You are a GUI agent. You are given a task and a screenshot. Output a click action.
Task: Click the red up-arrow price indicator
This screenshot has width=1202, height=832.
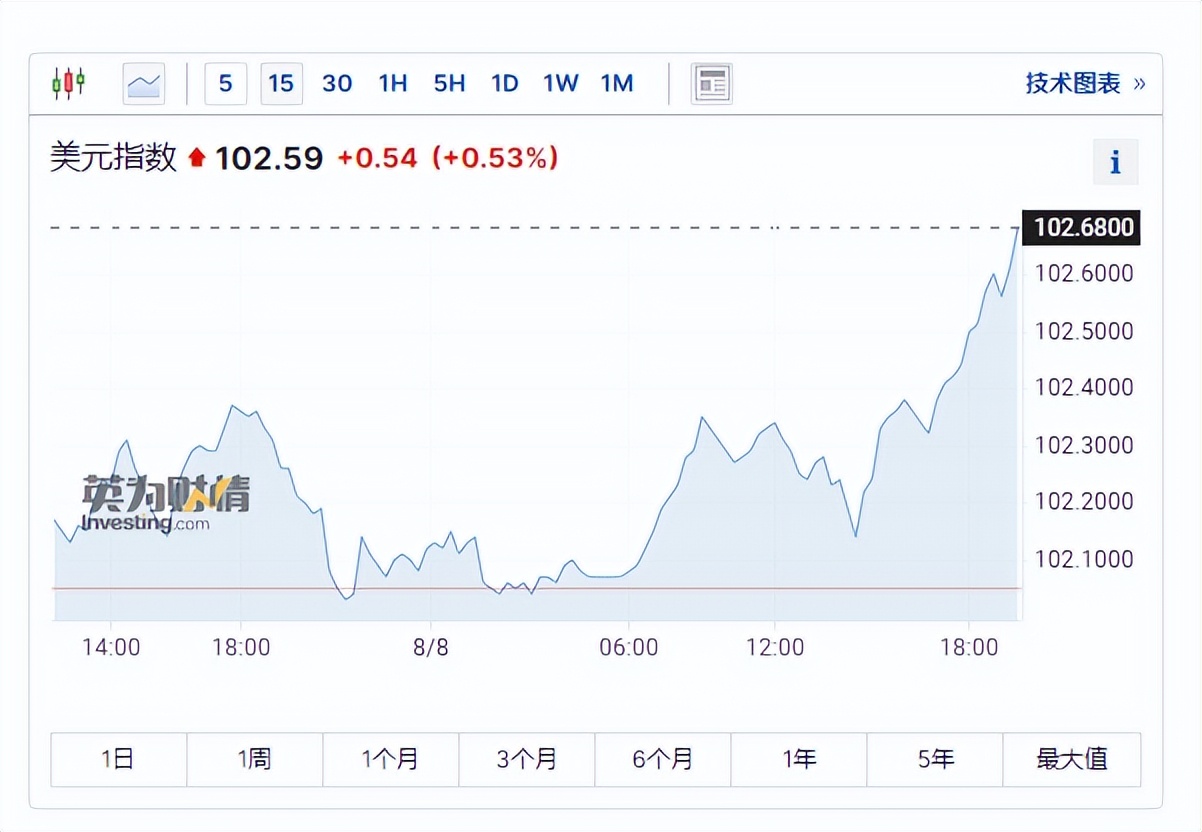coord(197,158)
